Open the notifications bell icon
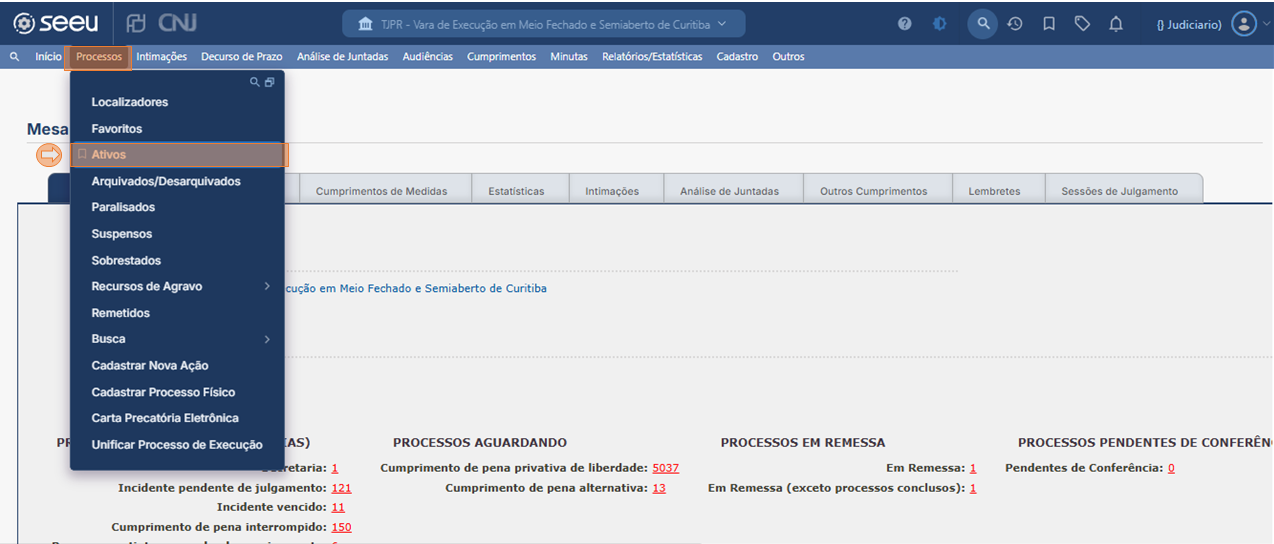The image size is (1274, 544). (1116, 24)
